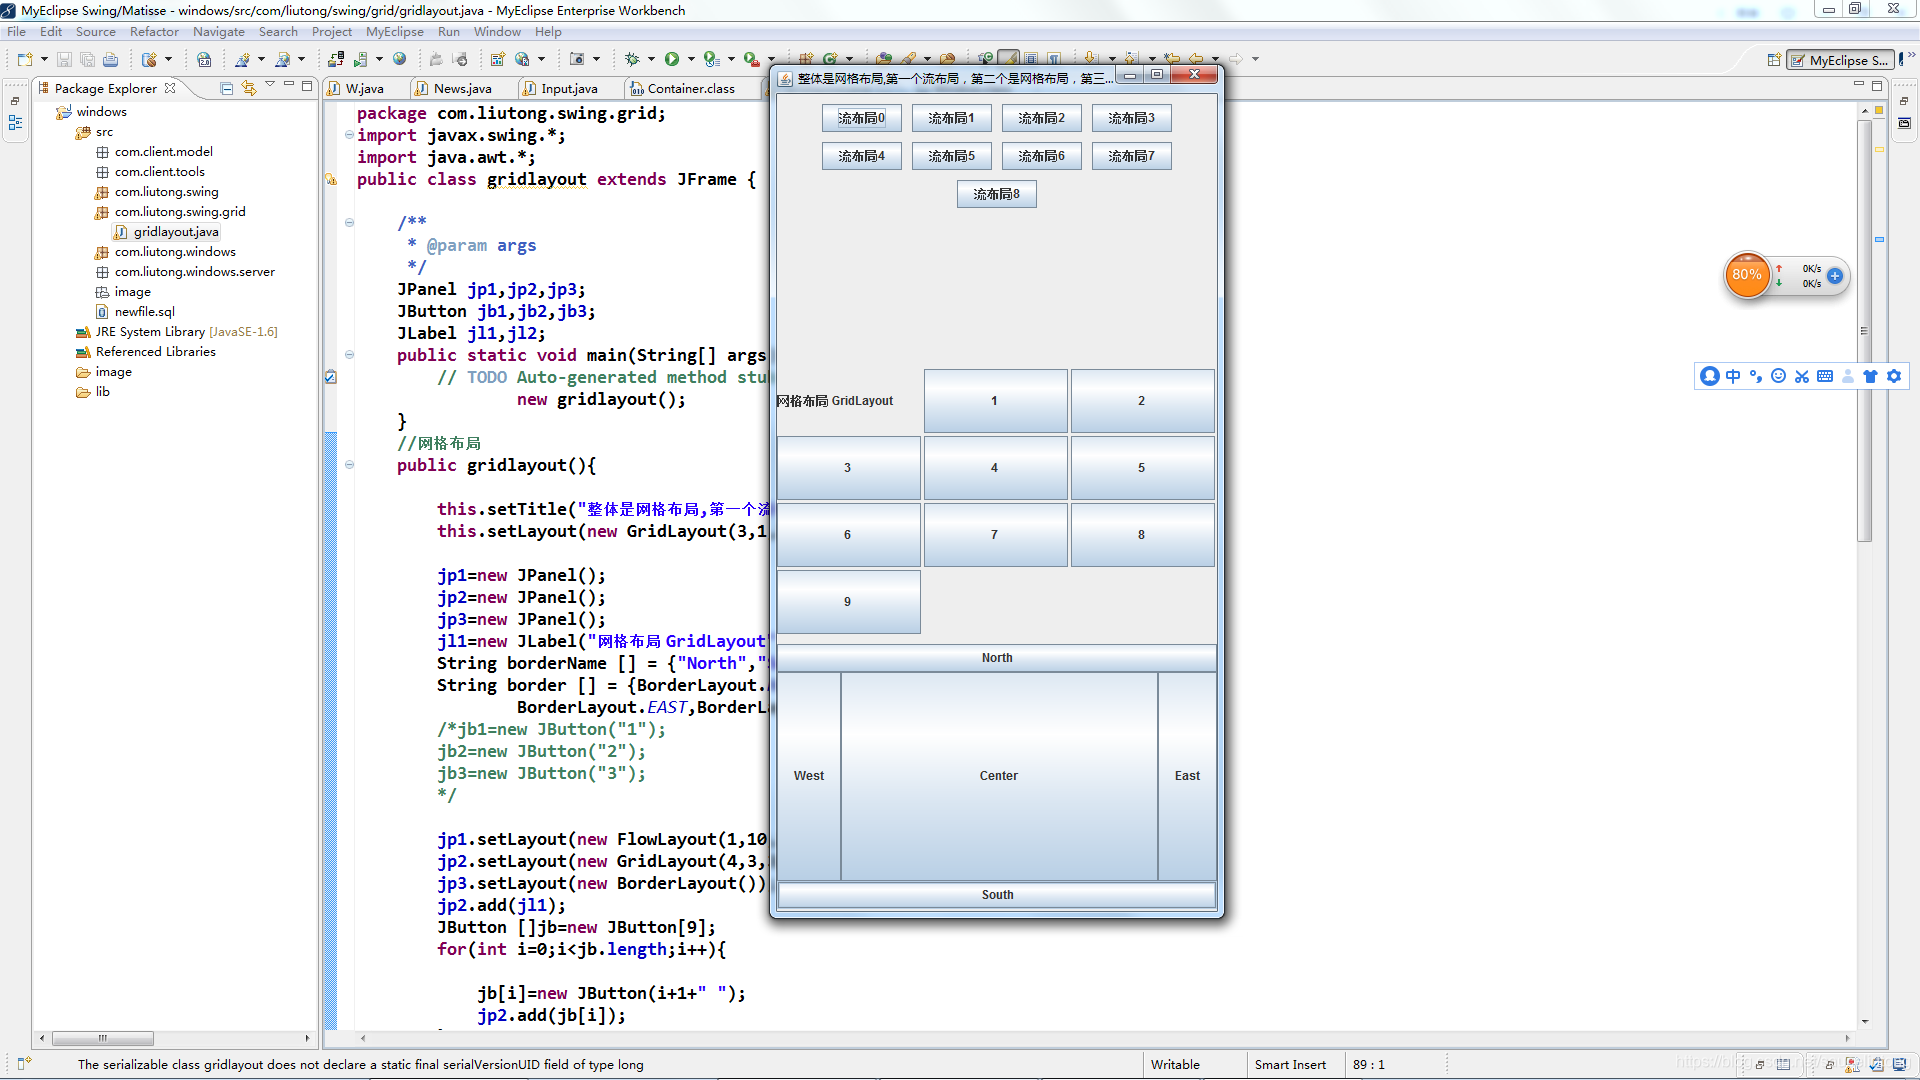1920x1080 pixels.
Task: Collapse the import statements fold marker
Action: click(349, 135)
